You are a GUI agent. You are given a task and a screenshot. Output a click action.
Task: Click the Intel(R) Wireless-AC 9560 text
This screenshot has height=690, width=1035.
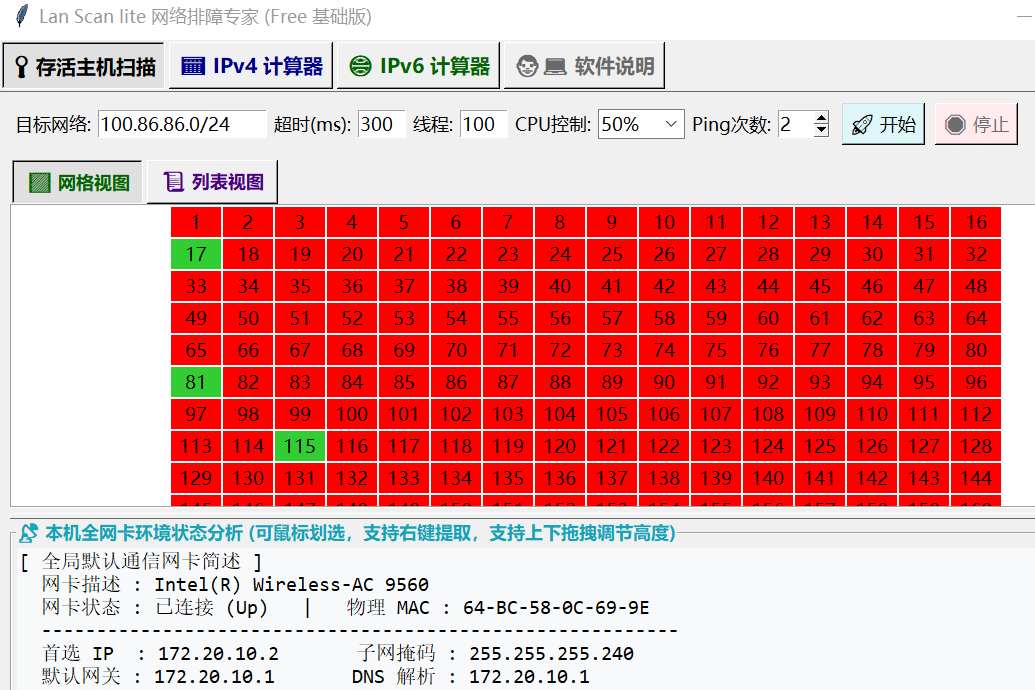(291, 584)
